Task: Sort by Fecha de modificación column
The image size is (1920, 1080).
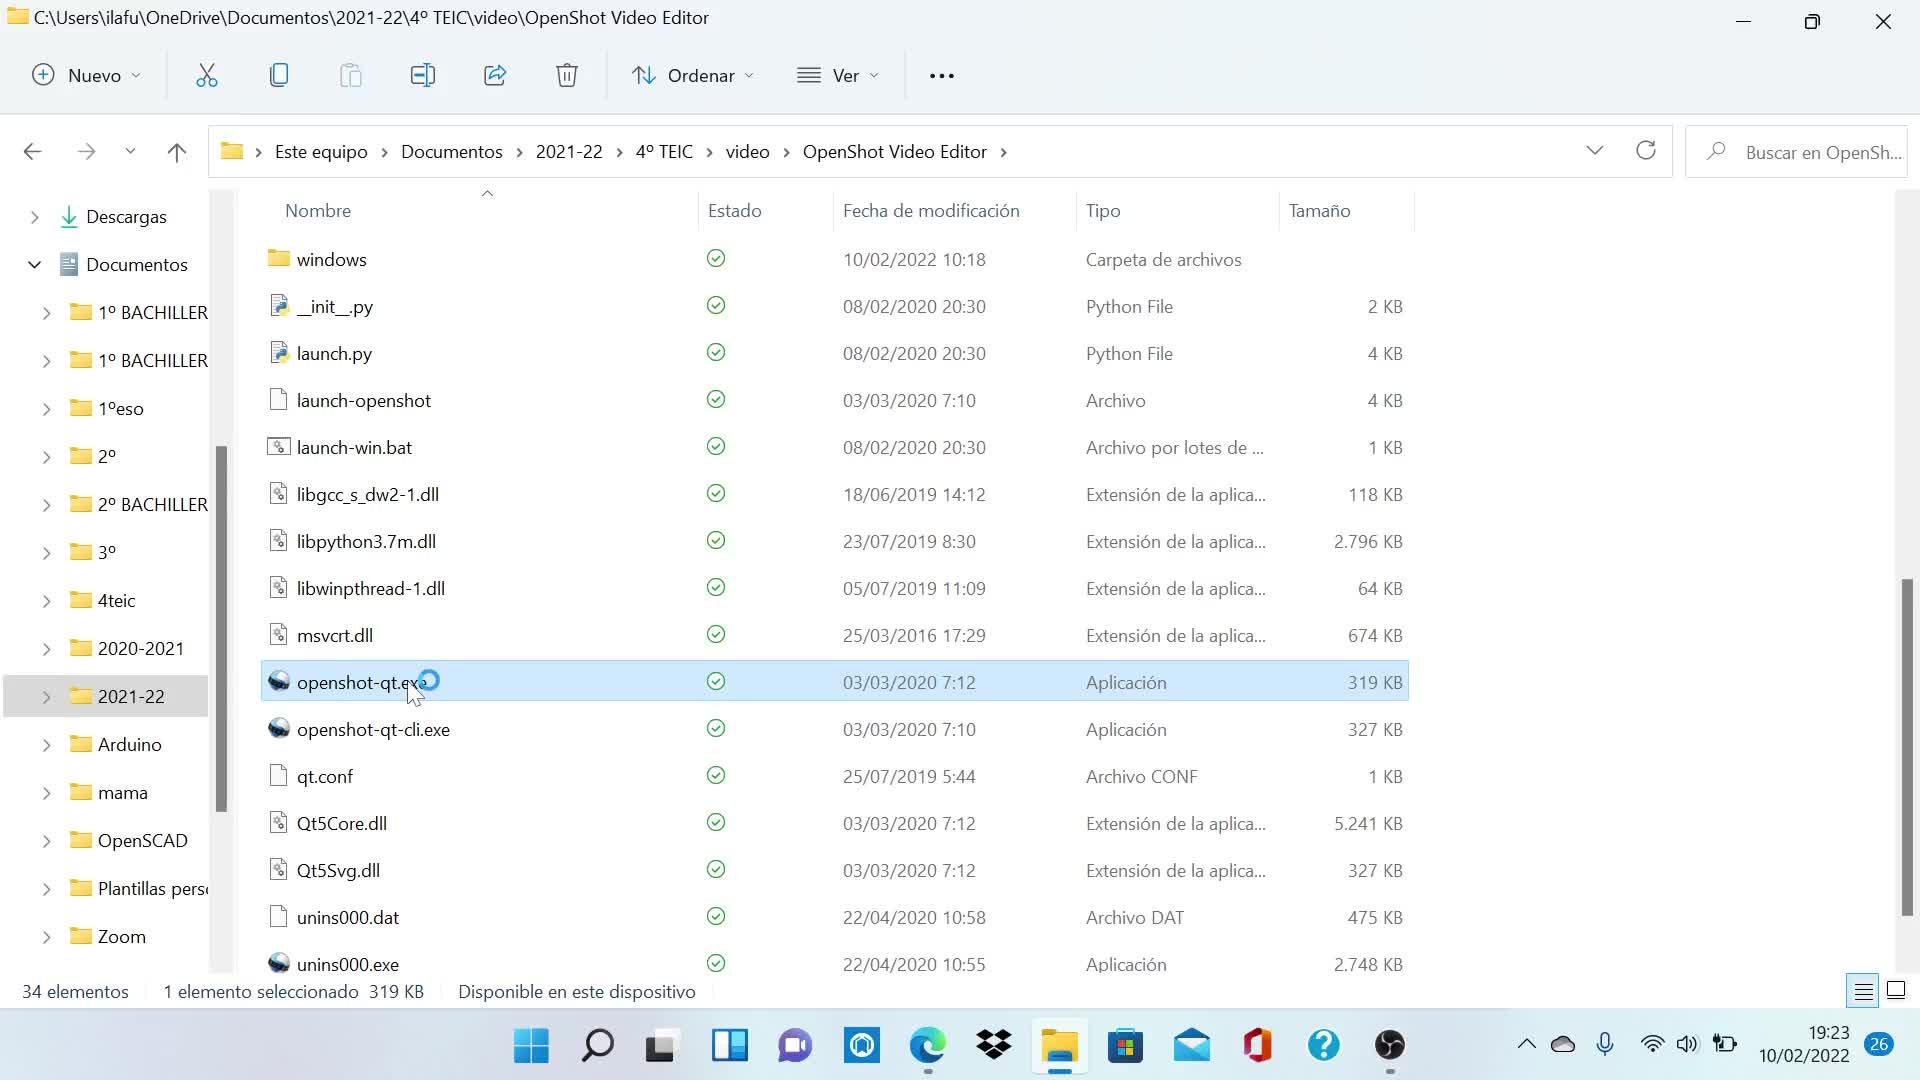Action: [930, 211]
